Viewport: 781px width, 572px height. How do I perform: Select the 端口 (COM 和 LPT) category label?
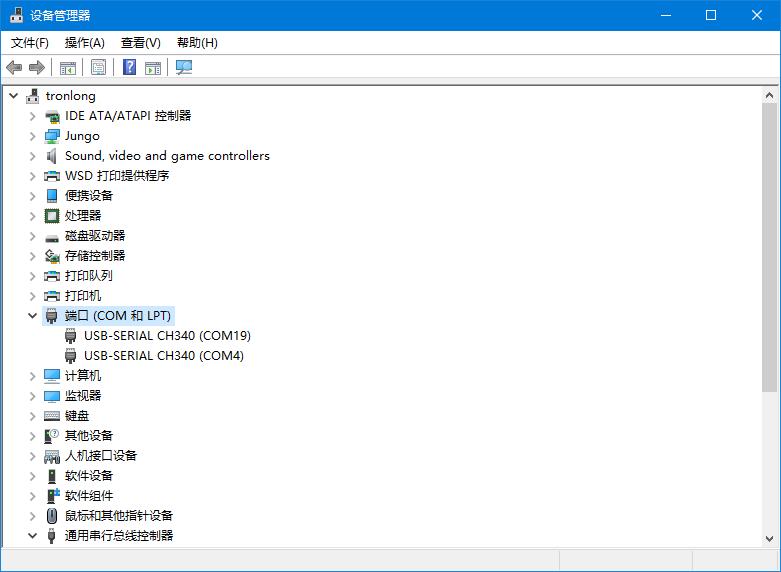[x=118, y=316]
